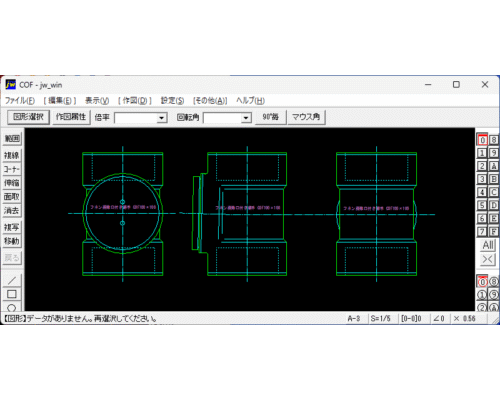Click the cross button below All
500x400 pixels.
488,259
